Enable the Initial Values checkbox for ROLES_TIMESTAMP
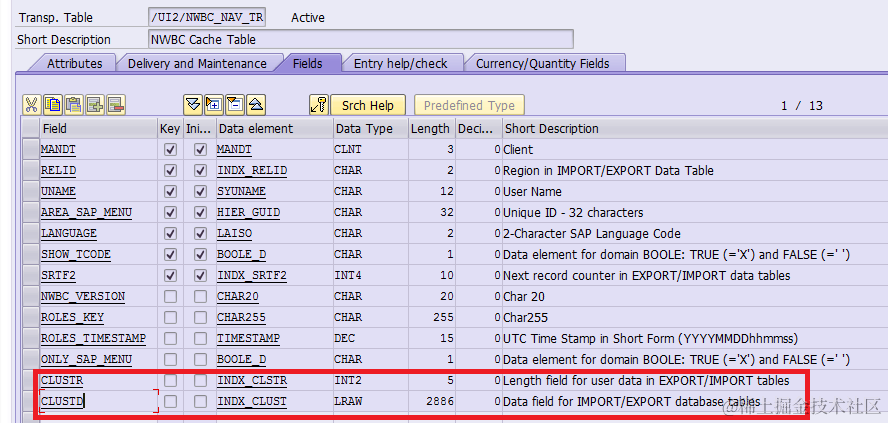This screenshot has width=888, height=423. click(200, 338)
